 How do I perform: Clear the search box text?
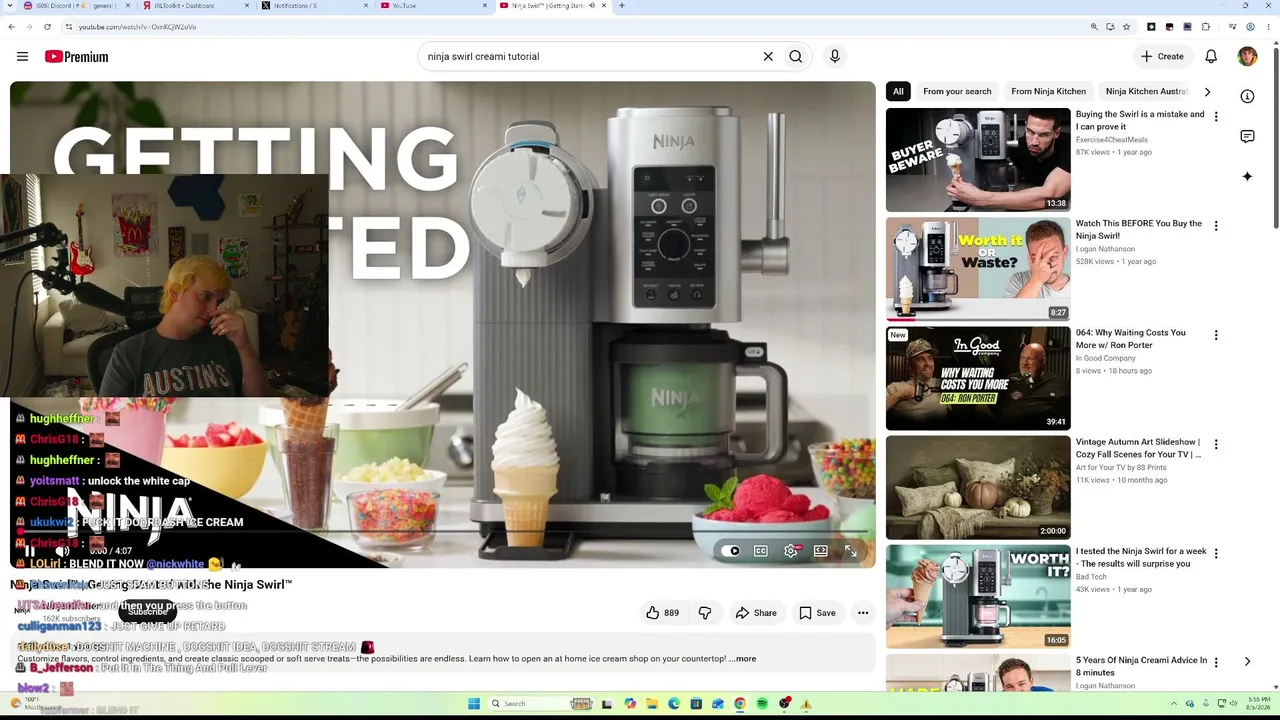click(768, 57)
